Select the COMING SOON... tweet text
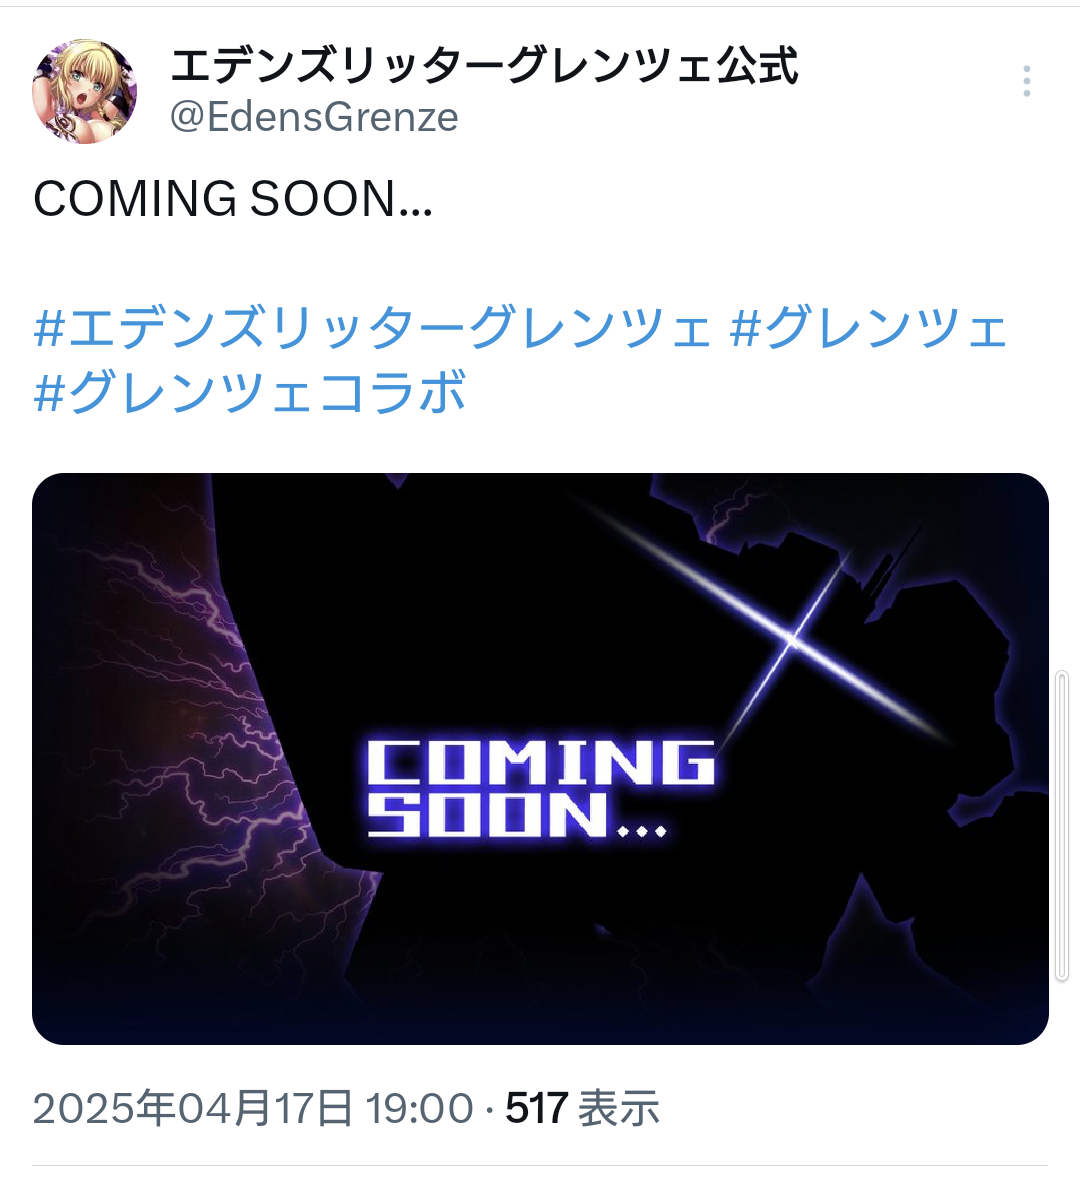 233,199
